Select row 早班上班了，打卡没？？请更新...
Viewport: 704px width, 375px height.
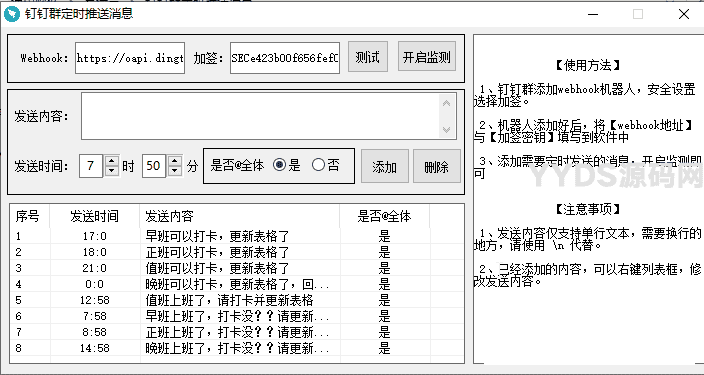pyautogui.click(x=237, y=316)
